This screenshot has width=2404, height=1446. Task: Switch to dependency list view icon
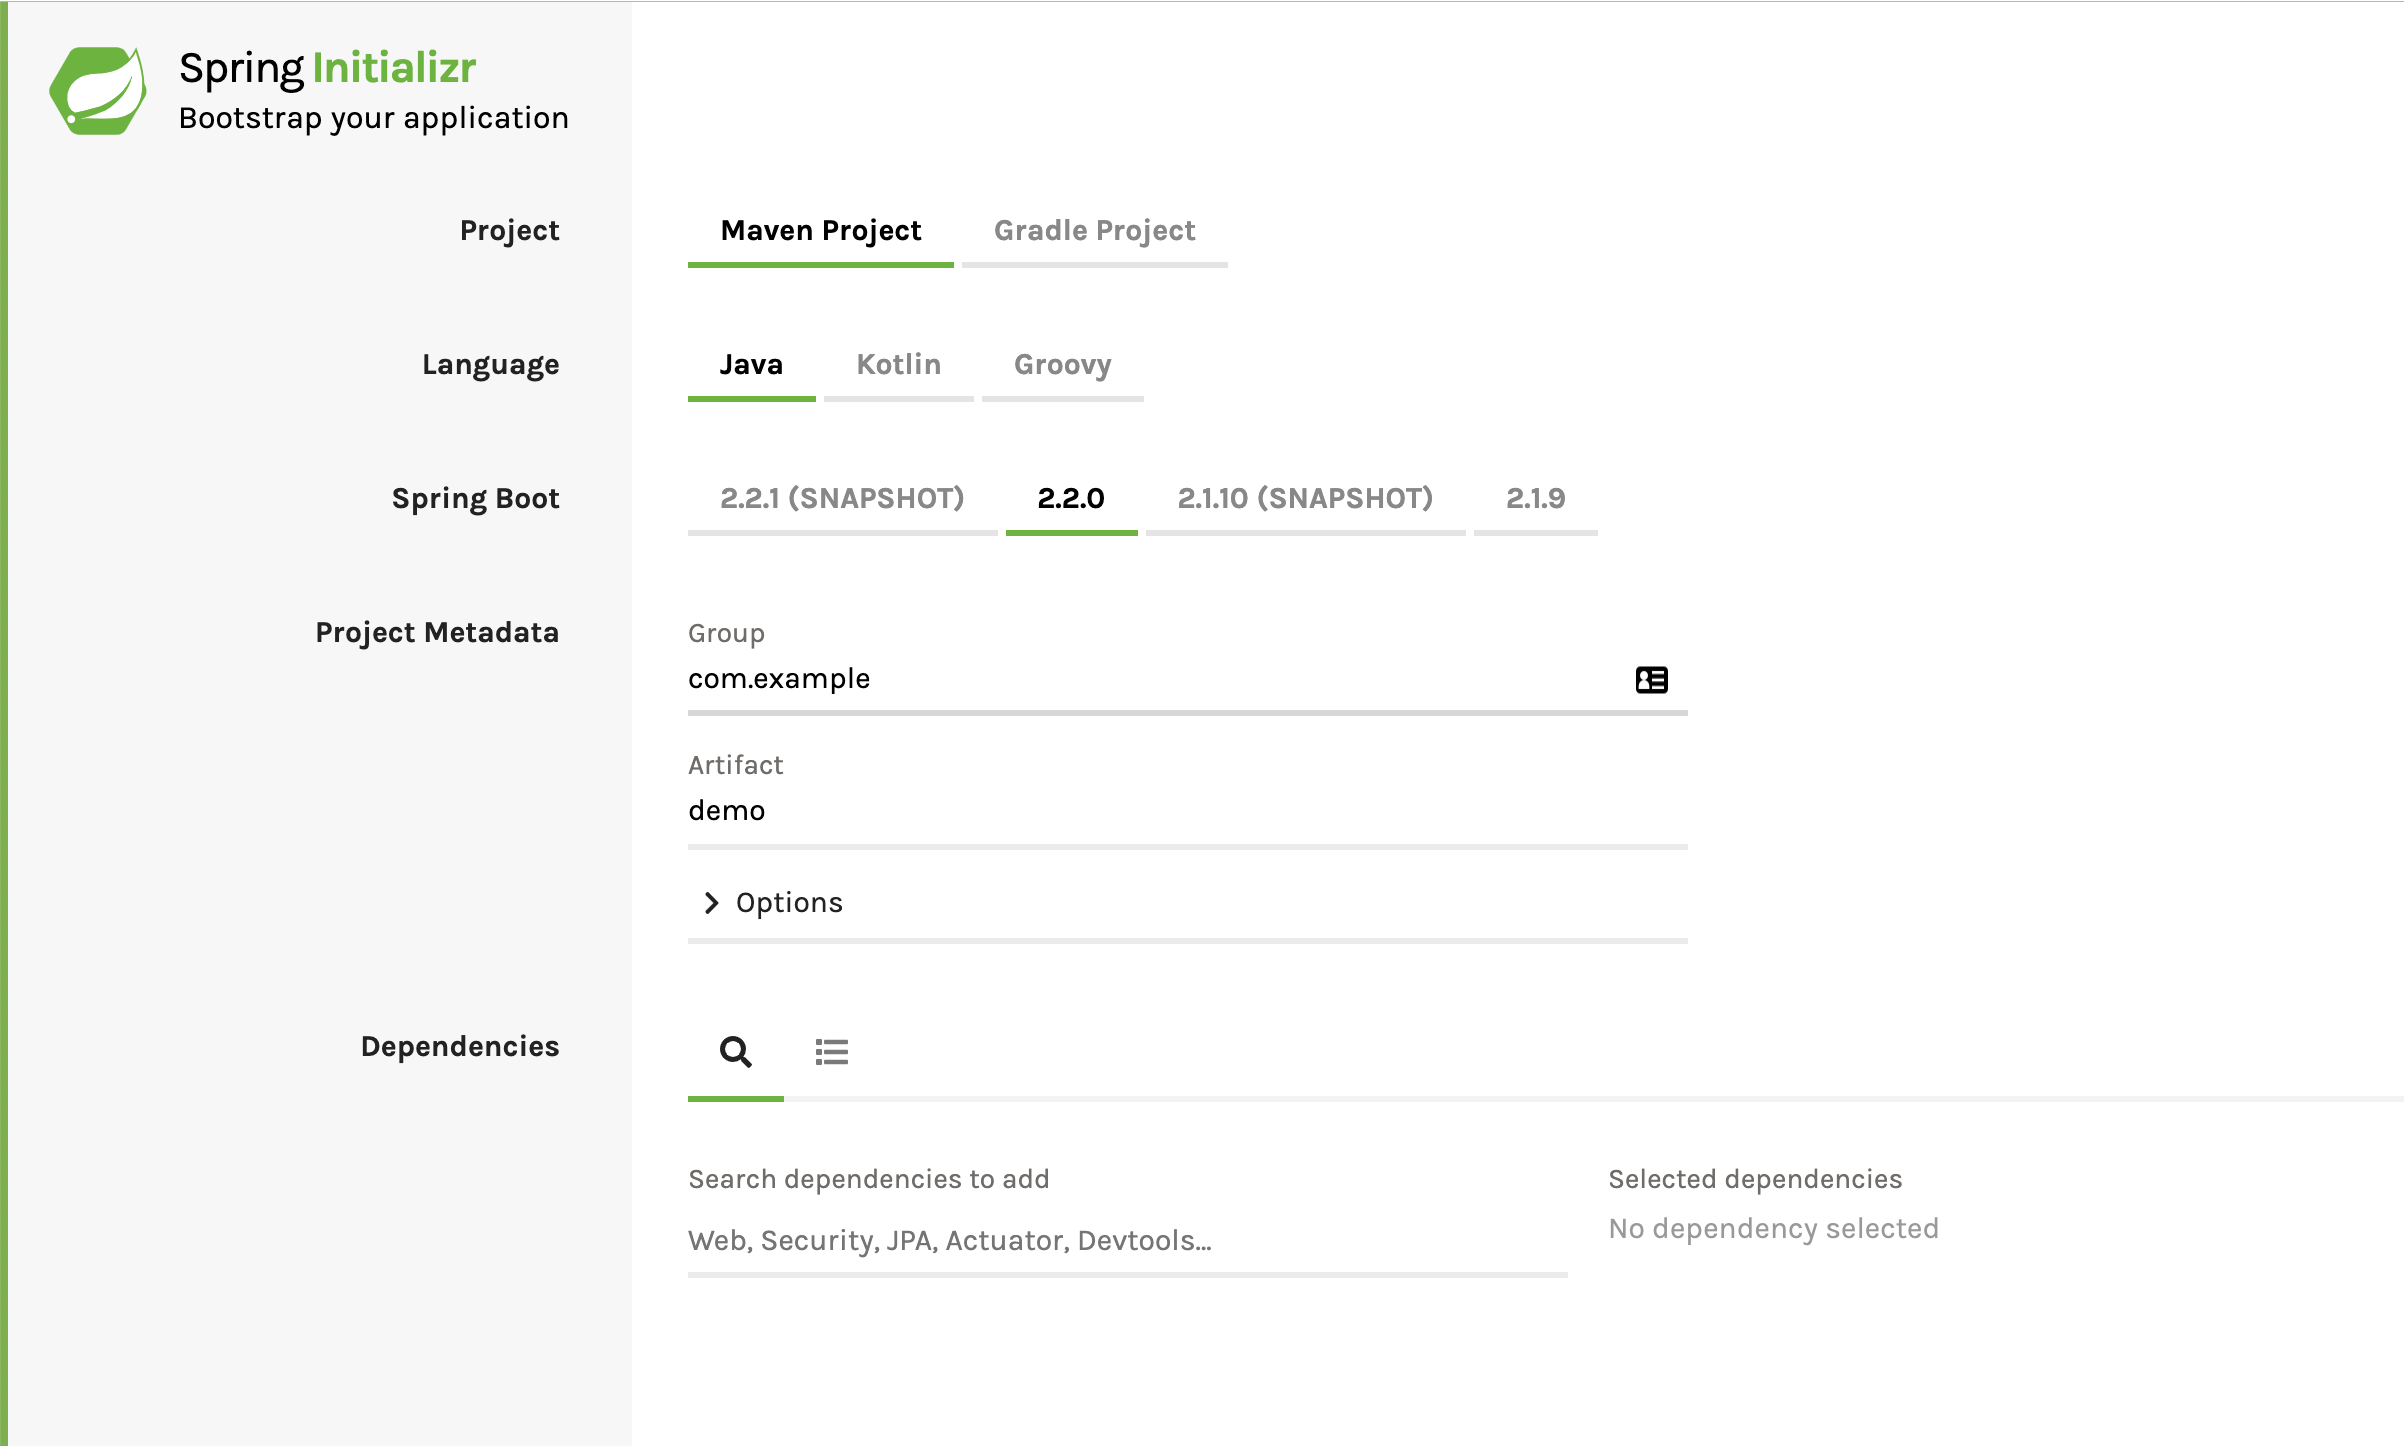(x=831, y=1052)
